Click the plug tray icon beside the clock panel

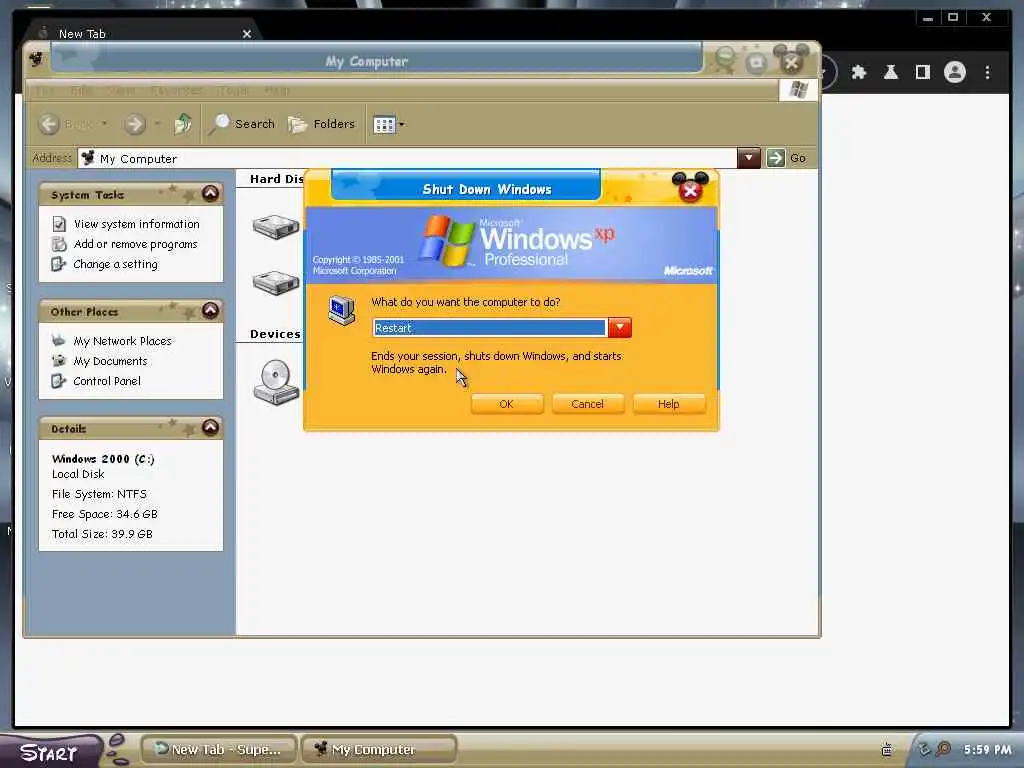[x=886, y=749]
